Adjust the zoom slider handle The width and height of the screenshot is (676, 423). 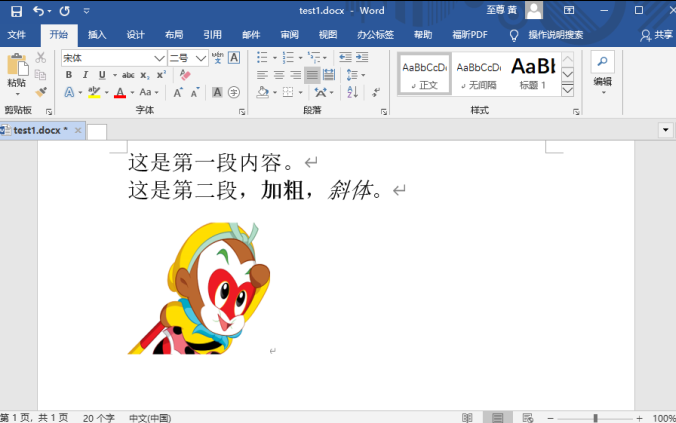[x=595, y=418]
